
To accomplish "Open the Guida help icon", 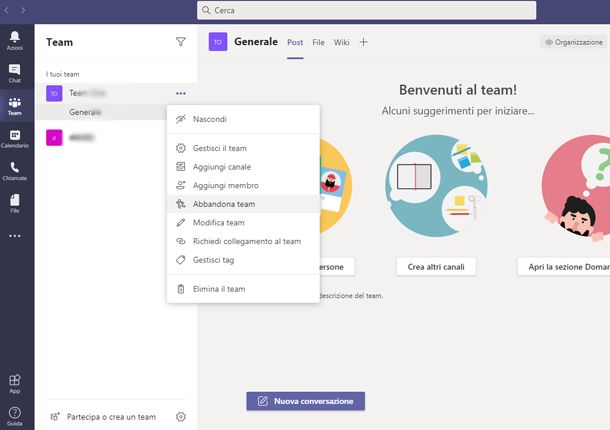I will pyautogui.click(x=15, y=416).
